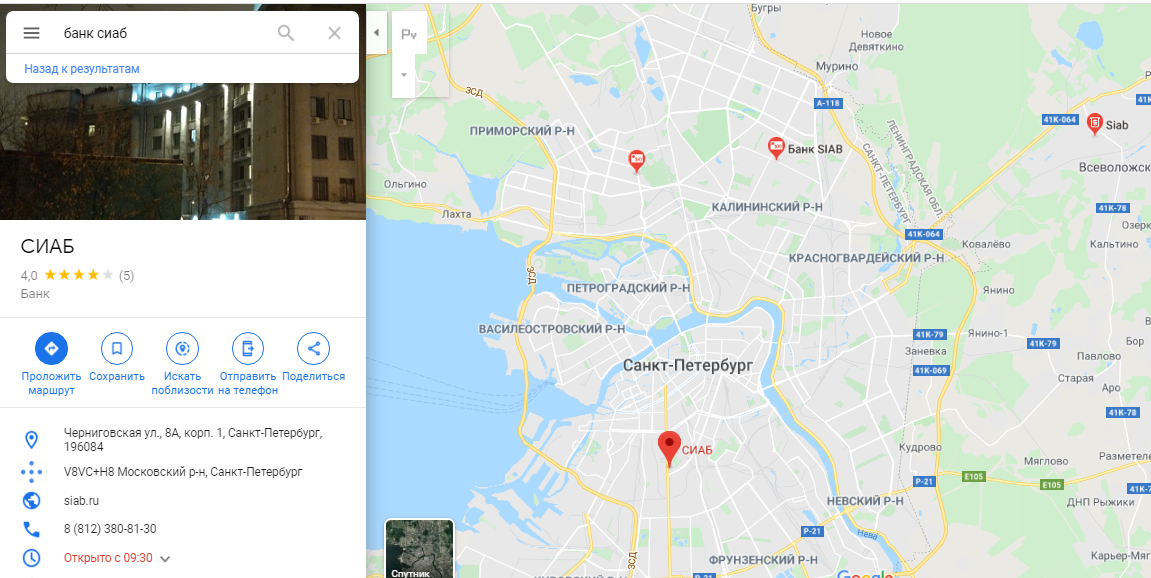Screen dimensions: 1151x578
Task: Select the Siab marker near Всеволожск
Action: [1094, 123]
